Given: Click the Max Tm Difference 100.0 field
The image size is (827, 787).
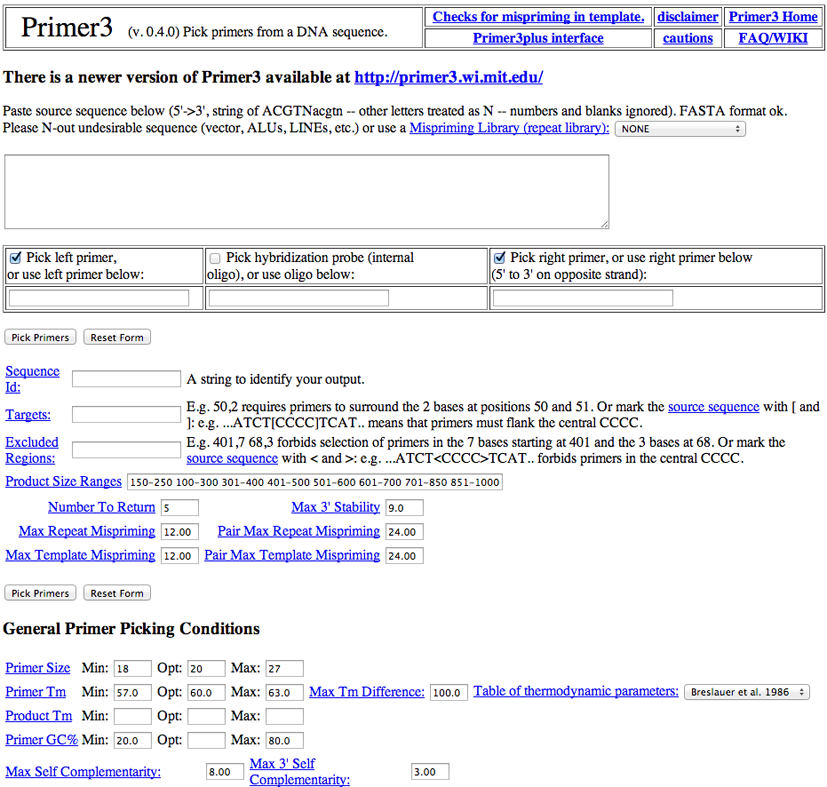Looking at the screenshot, I should click(x=449, y=692).
